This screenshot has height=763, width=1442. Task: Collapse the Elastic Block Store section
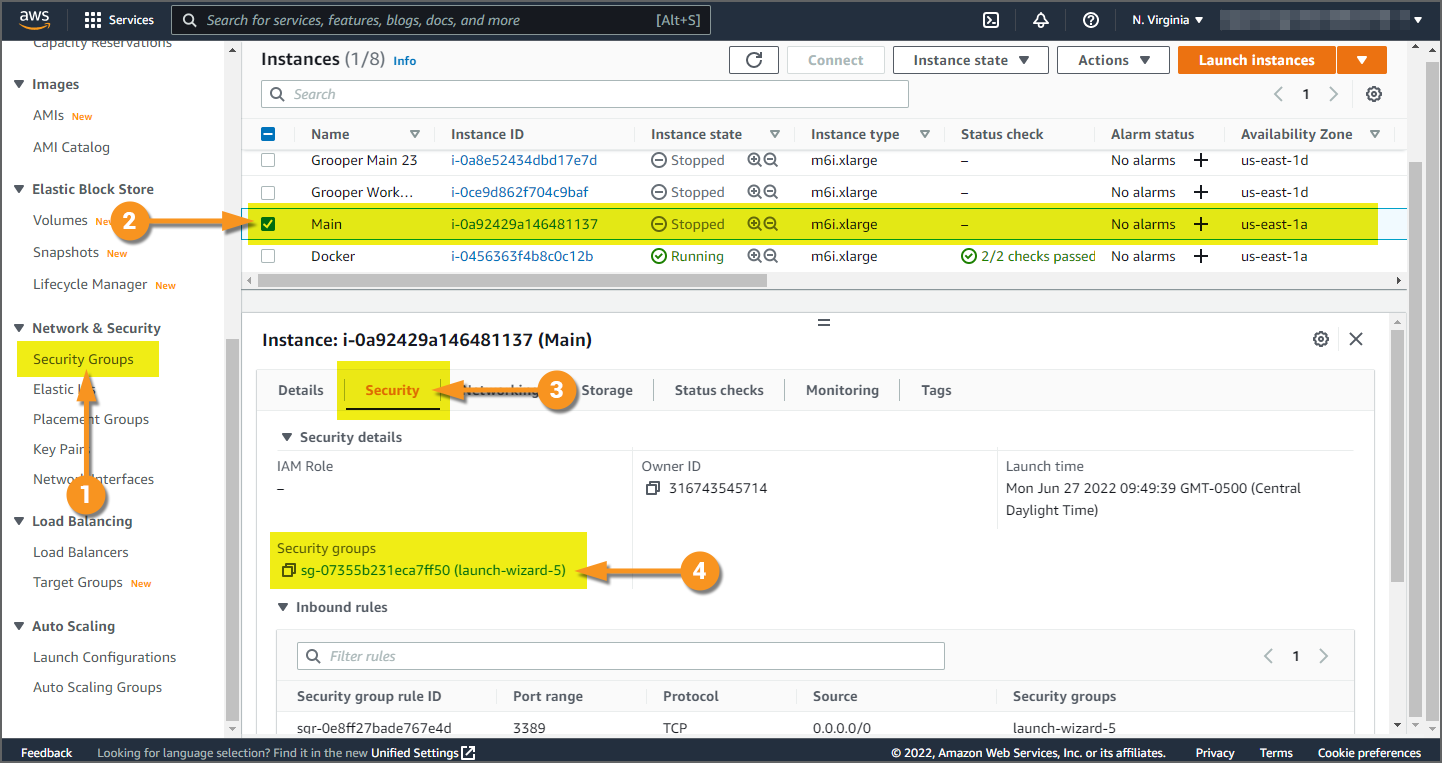(19, 189)
